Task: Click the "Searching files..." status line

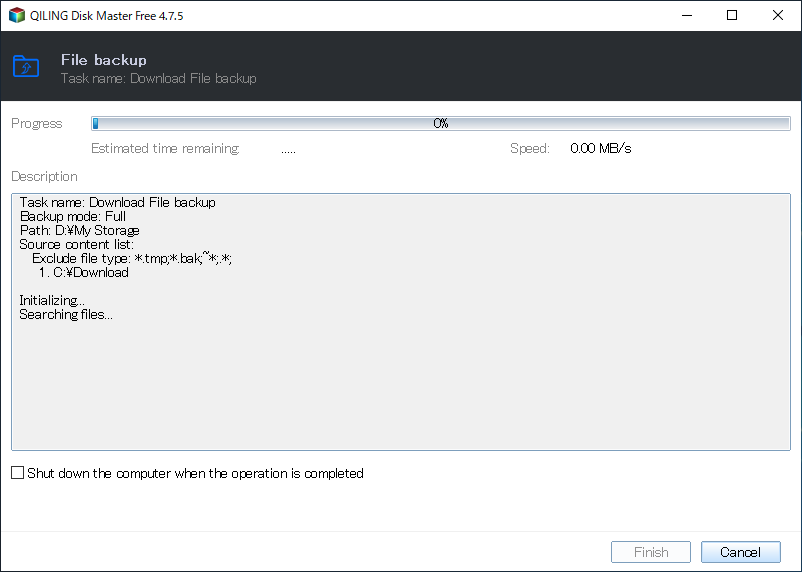Action: pyautogui.click(x=66, y=314)
